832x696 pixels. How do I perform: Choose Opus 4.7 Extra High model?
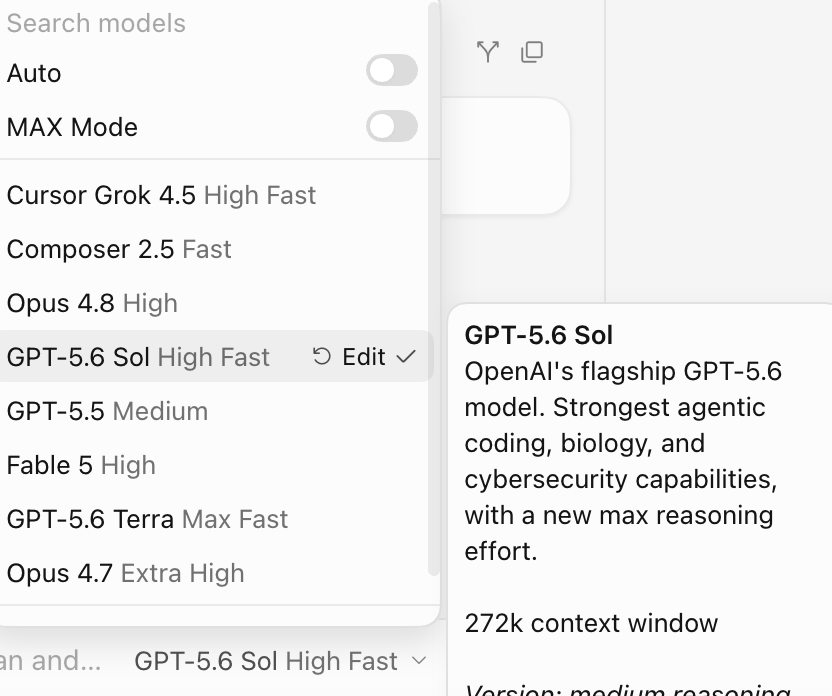coord(215,573)
